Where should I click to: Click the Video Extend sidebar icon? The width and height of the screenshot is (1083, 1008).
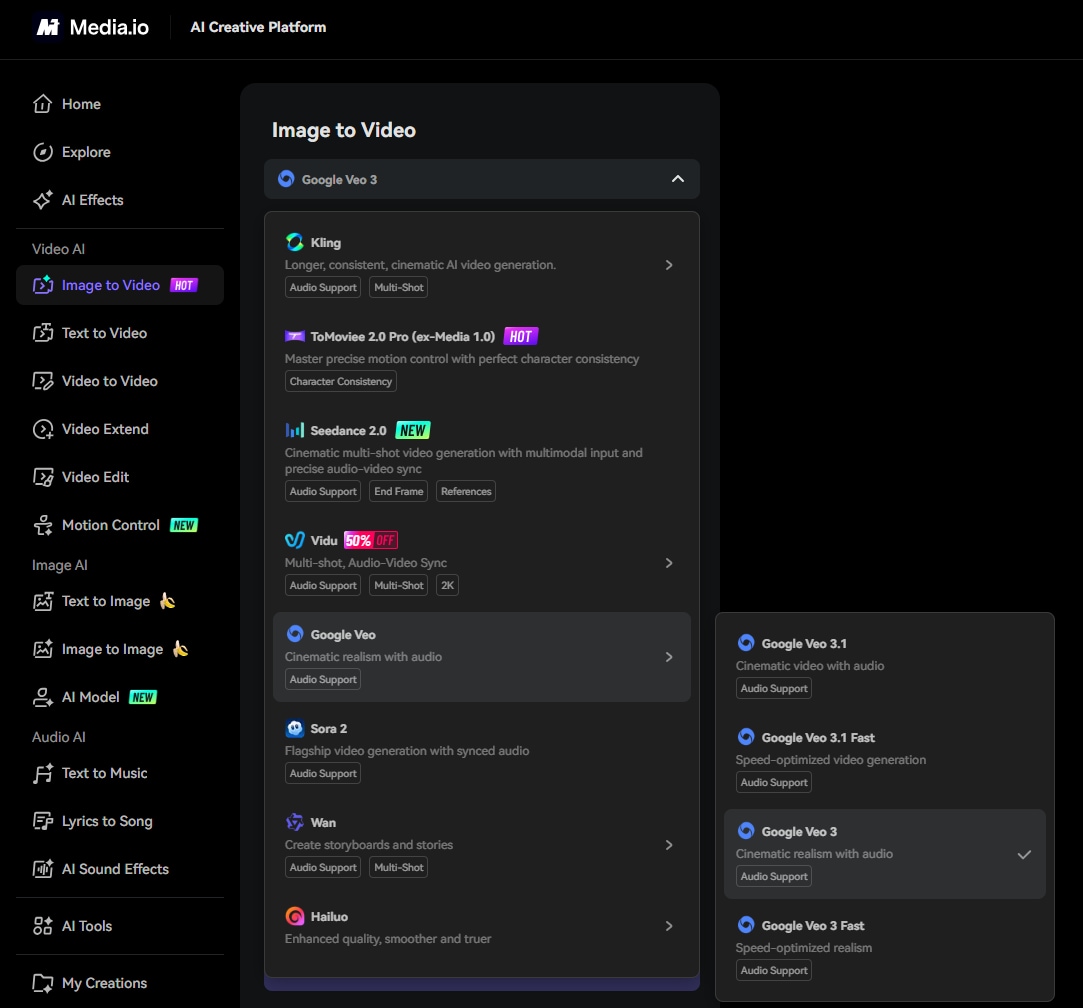(43, 429)
